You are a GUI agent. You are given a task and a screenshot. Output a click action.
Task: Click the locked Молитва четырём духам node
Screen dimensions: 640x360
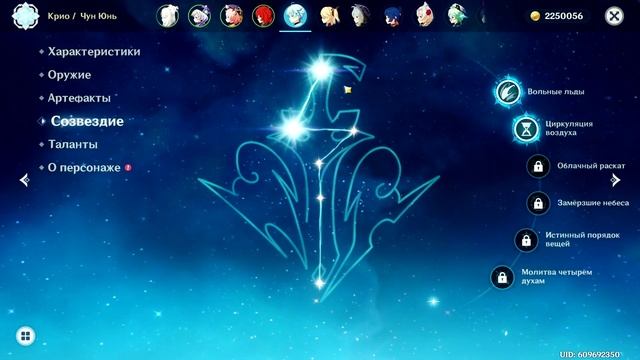502,277
